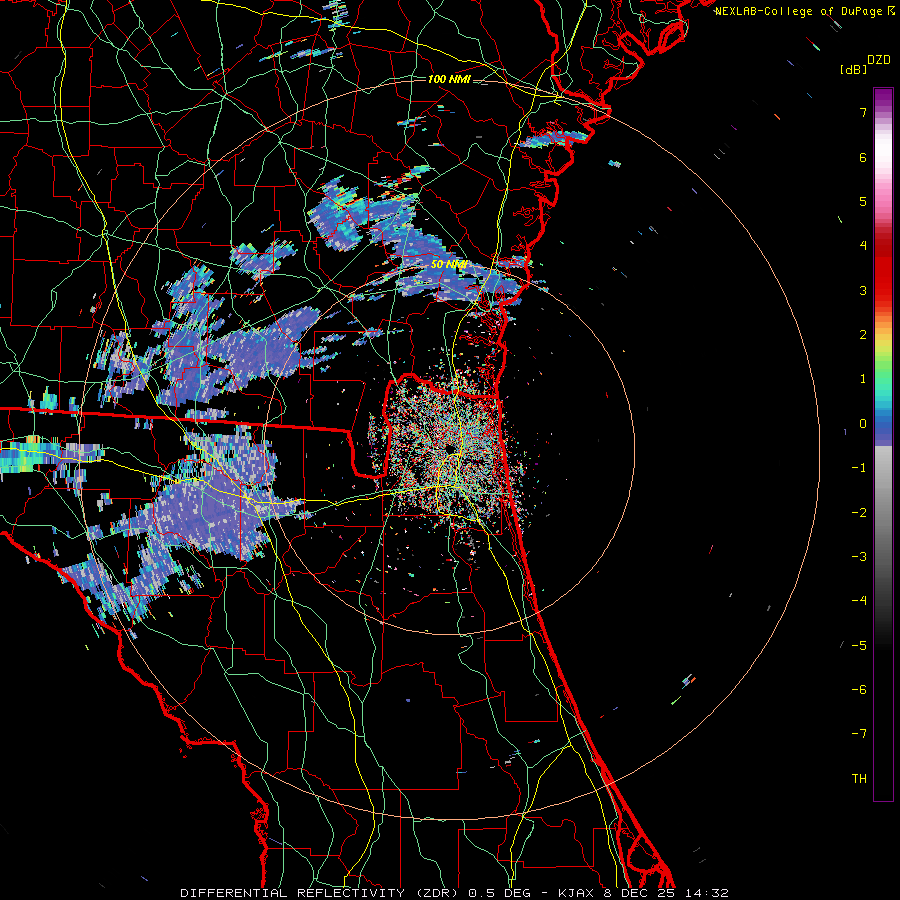This screenshot has width=900, height=900.
Task: Click the -2 value on the color scale
Action: pyautogui.click(x=859, y=513)
